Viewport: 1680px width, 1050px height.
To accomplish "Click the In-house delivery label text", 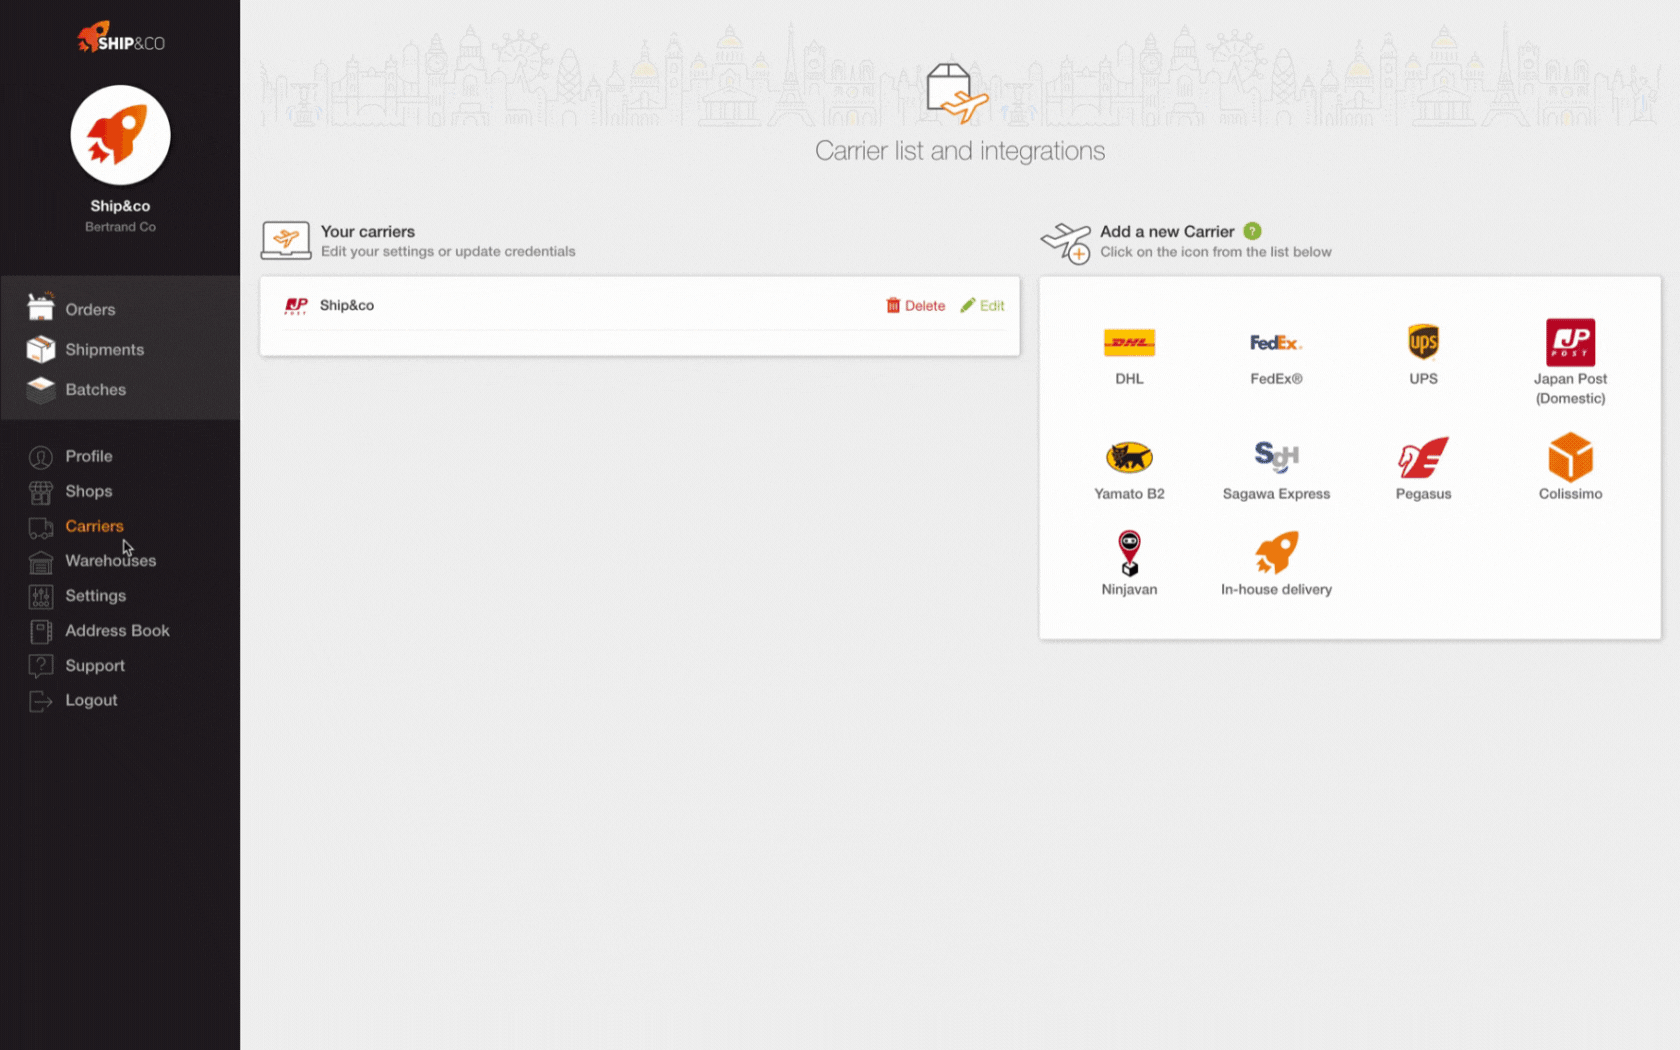I will coord(1276,590).
